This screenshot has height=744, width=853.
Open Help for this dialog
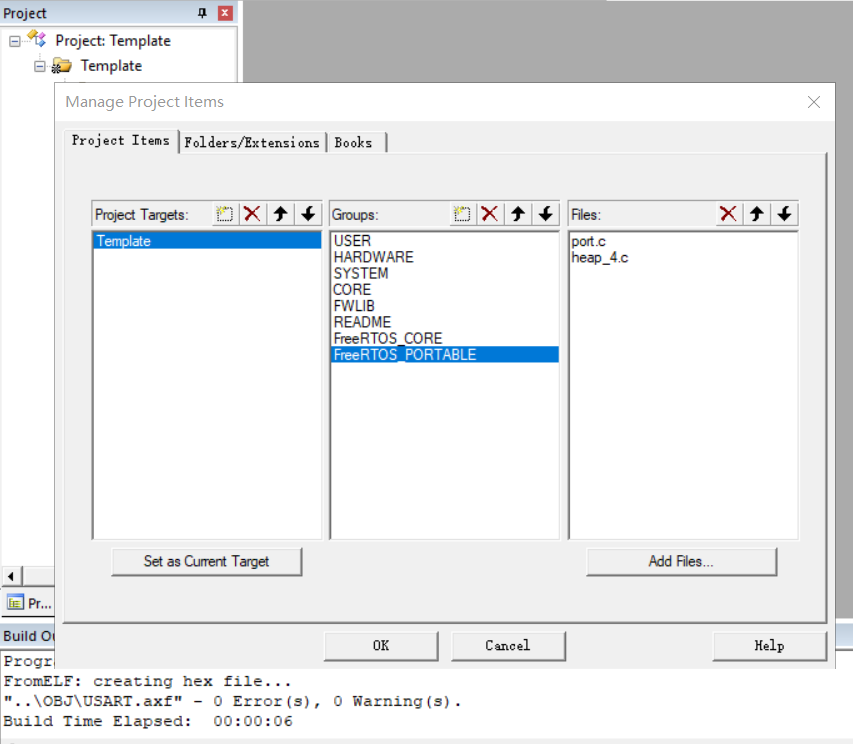tap(769, 646)
